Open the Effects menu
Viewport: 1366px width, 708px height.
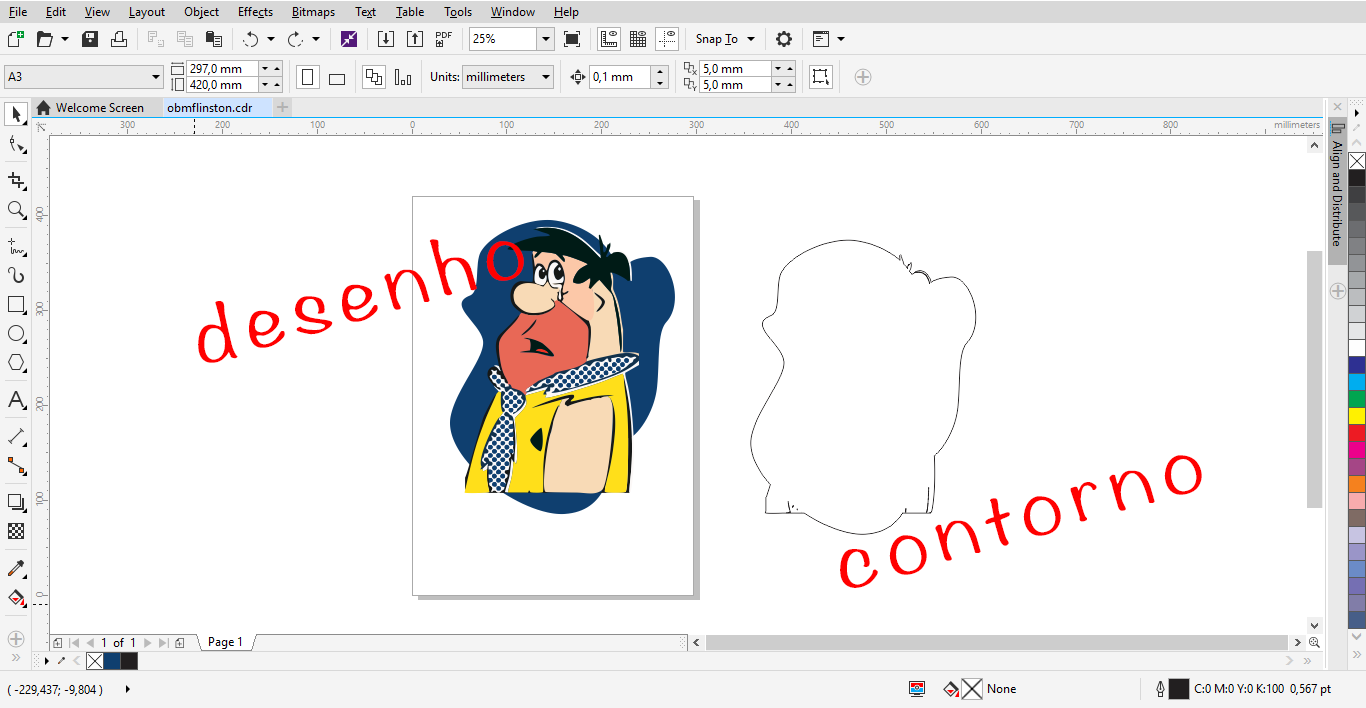tap(255, 12)
